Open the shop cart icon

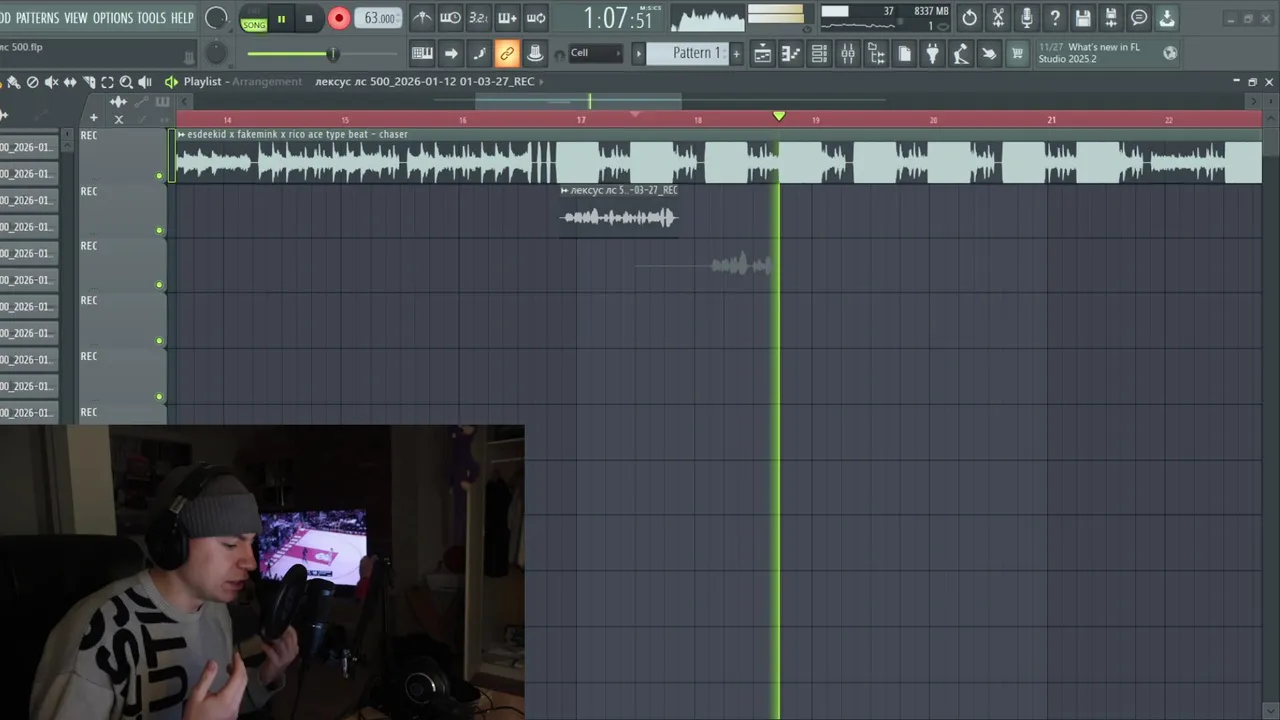click(x=1018, y=53)
